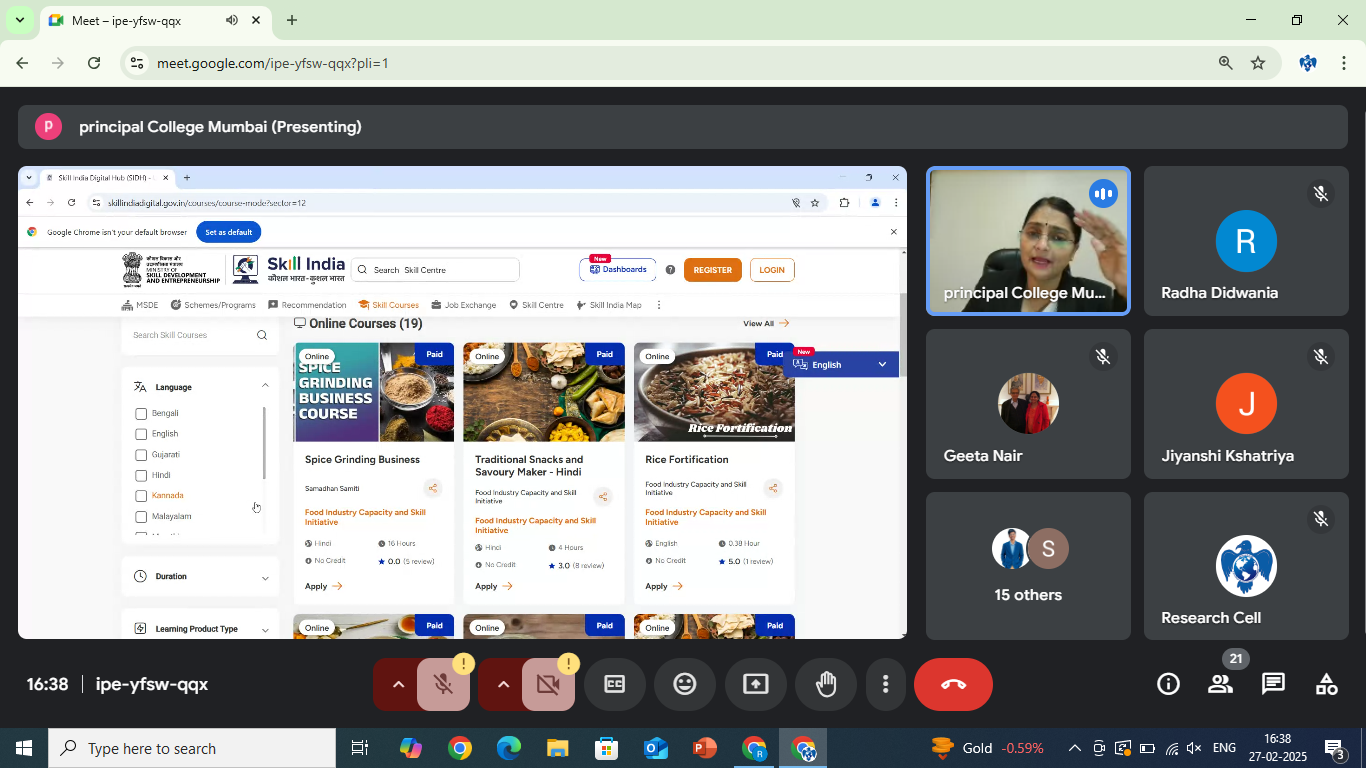1366x768 pixels.
Task: Open a new browser tab
Action: coord(292,20)
